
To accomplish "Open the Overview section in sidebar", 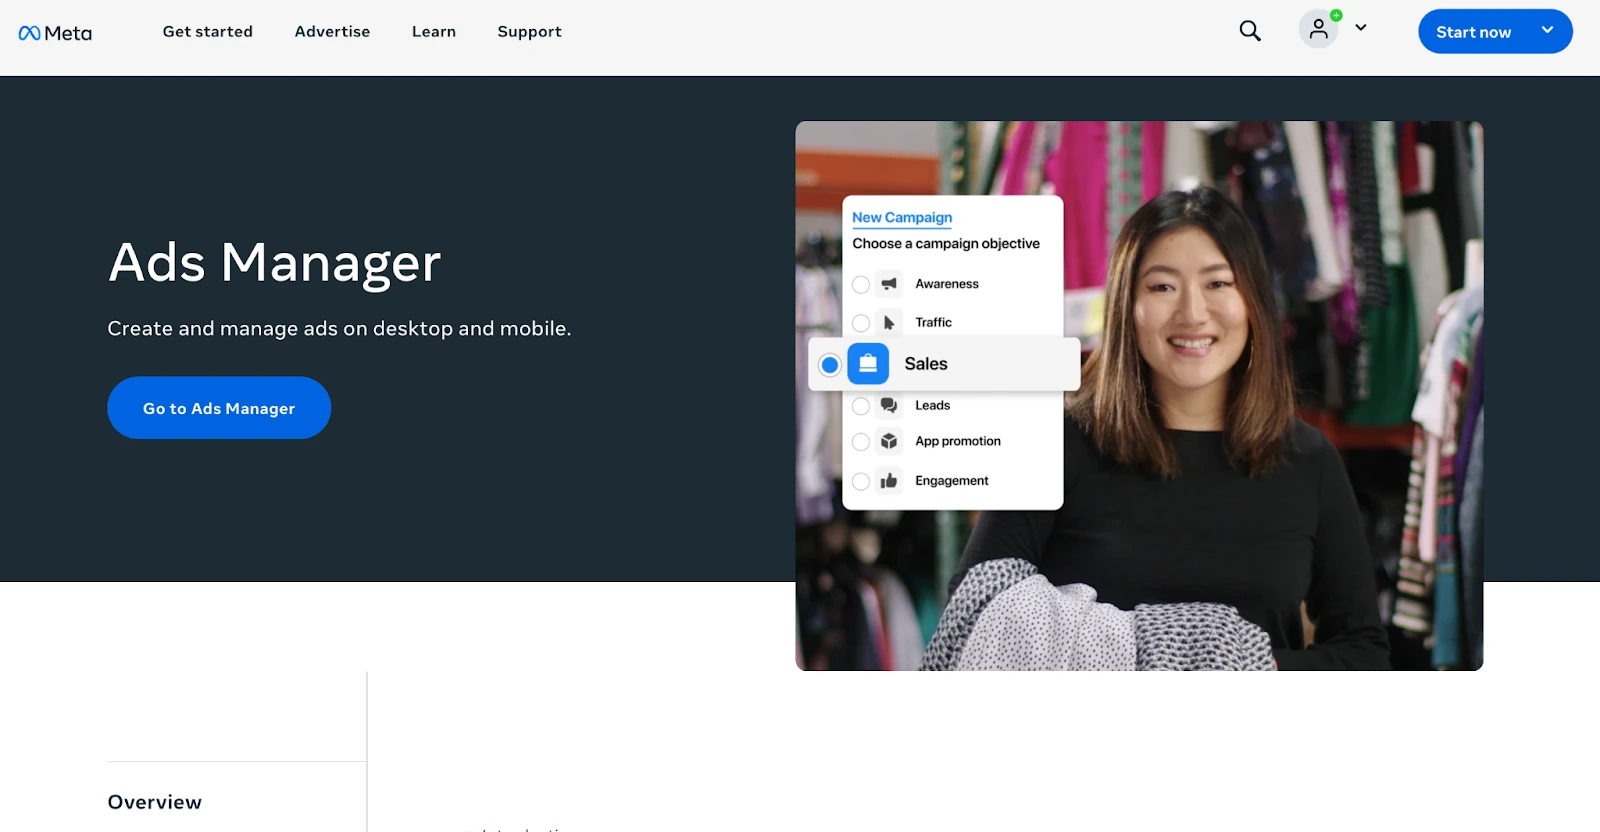I will [x=155, y=802].
